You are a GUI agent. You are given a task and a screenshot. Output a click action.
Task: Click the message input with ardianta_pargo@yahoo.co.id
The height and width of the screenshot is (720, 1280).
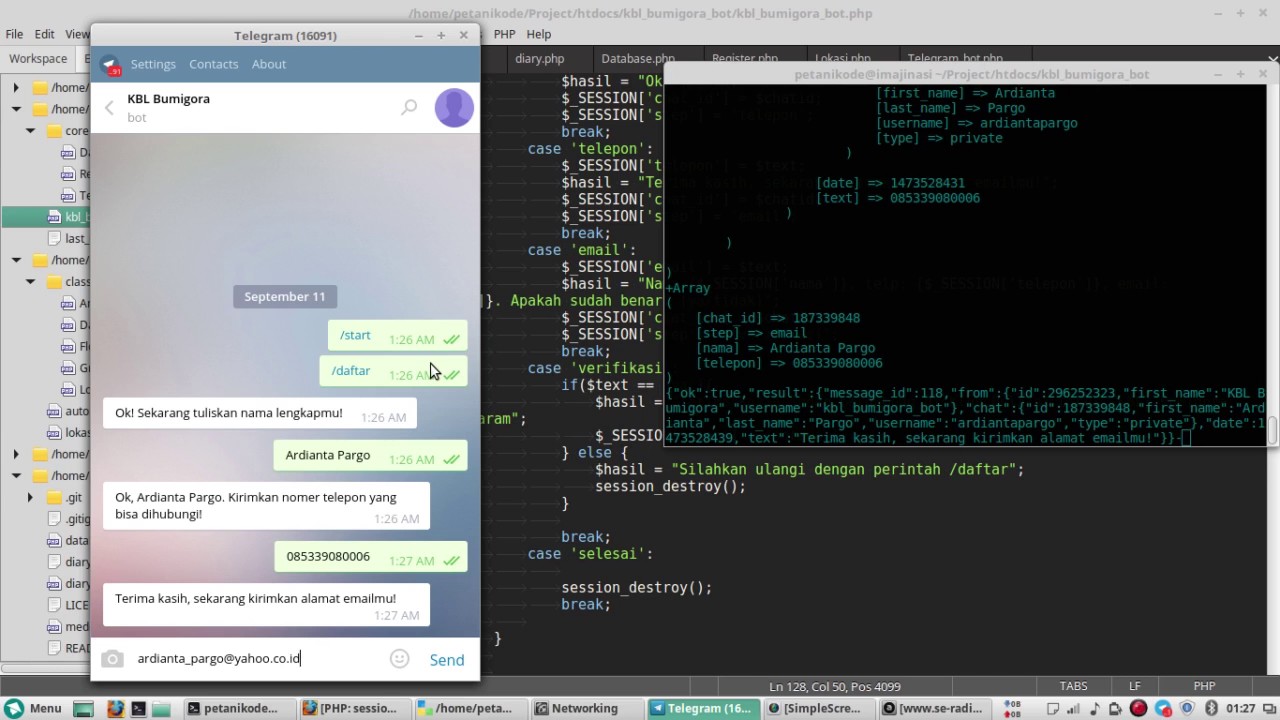[x=260, y=658]
